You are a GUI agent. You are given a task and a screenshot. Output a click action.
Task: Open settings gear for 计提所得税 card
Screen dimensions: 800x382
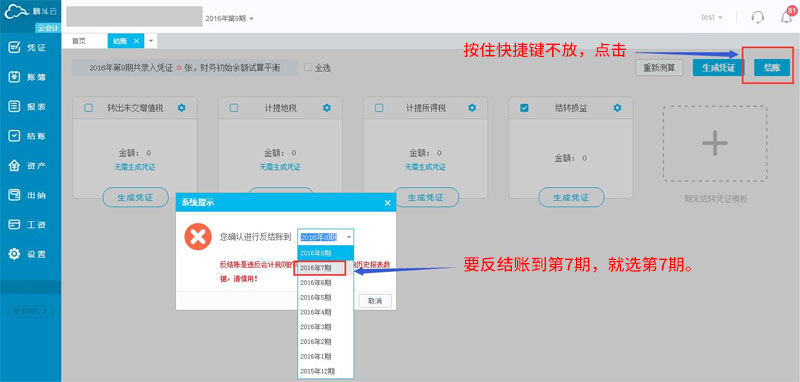pos(472,108)
